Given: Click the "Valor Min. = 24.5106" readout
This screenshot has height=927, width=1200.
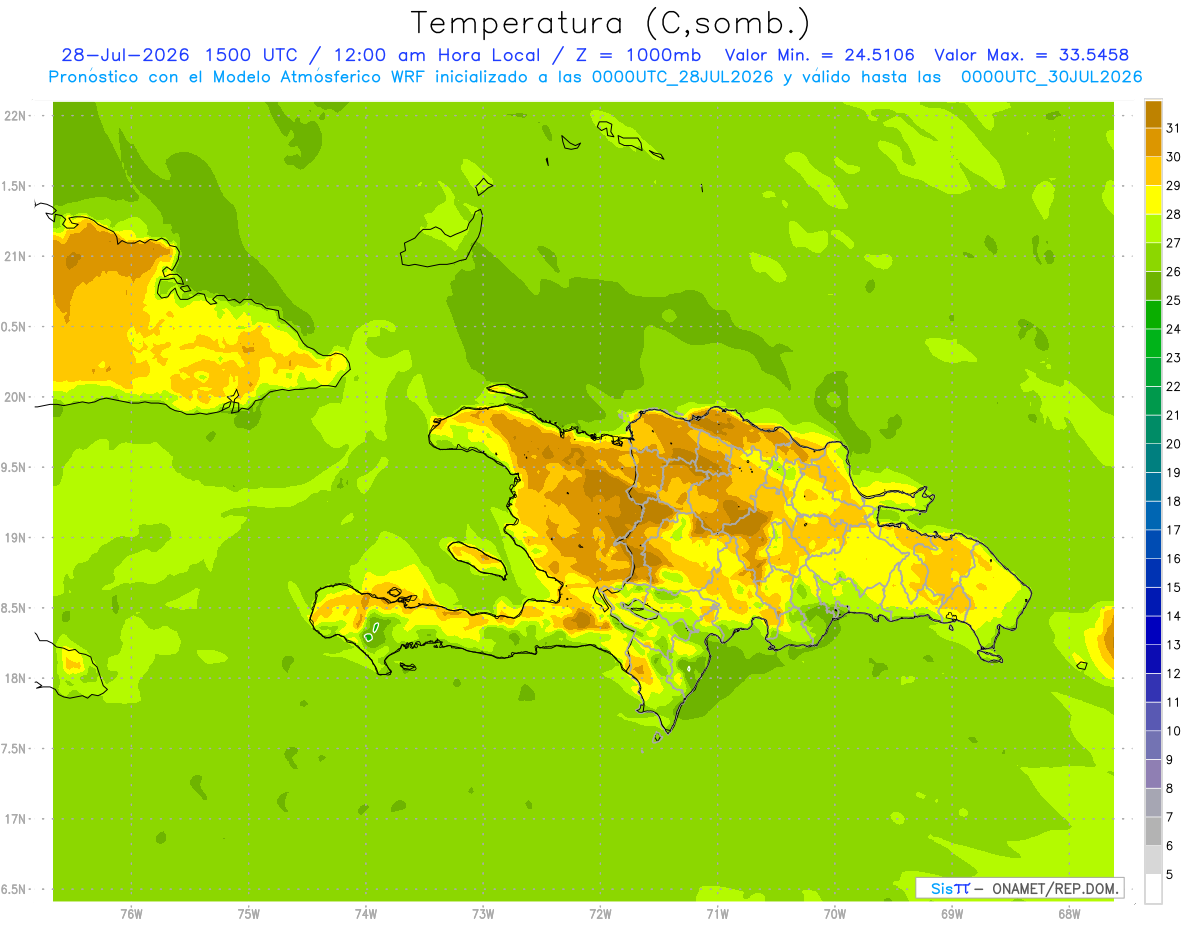Looking at the screenshot, I should (x=819, y=55).
